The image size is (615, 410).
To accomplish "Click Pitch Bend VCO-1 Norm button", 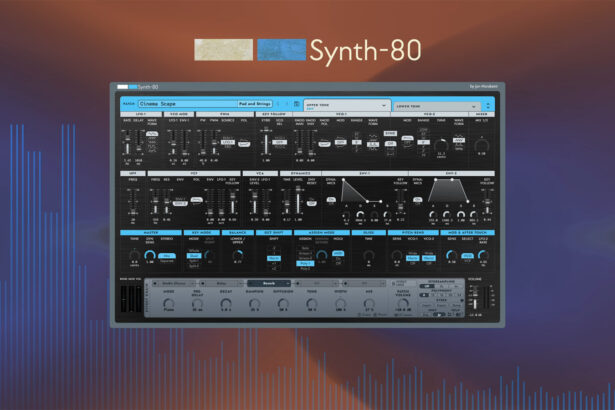I will pyautogui.click(x=412, y=258).
